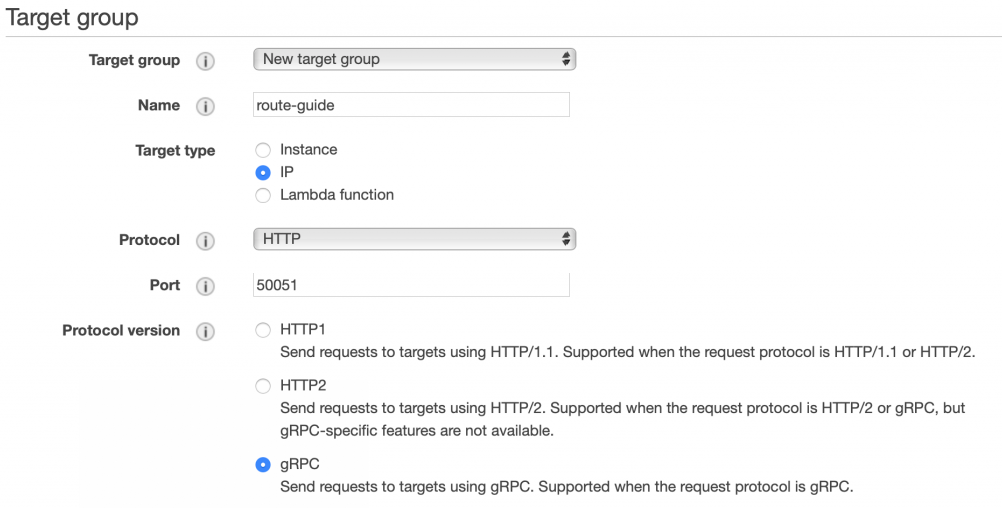This screenshot has height=508, width=1002.
Task: Open the HTTP protocol dropdown
Action: (415, 240)
